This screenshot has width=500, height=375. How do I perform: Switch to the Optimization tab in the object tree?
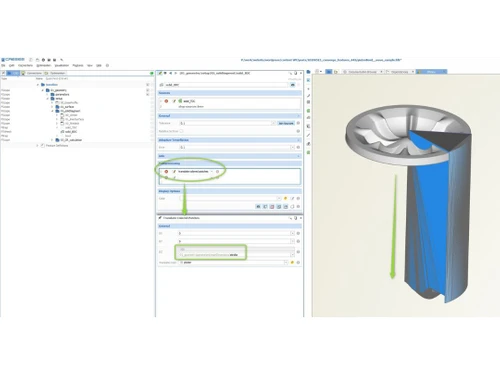[x=55, y=73]
